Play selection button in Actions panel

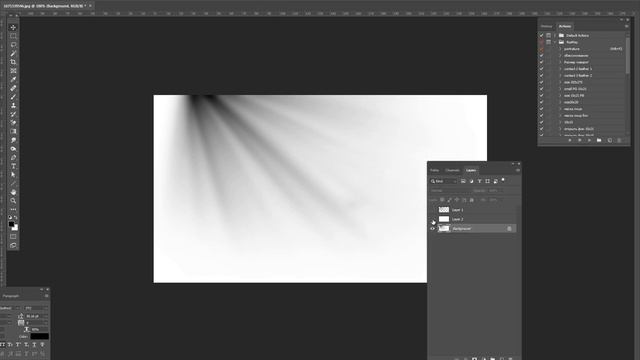coord(589,140)
